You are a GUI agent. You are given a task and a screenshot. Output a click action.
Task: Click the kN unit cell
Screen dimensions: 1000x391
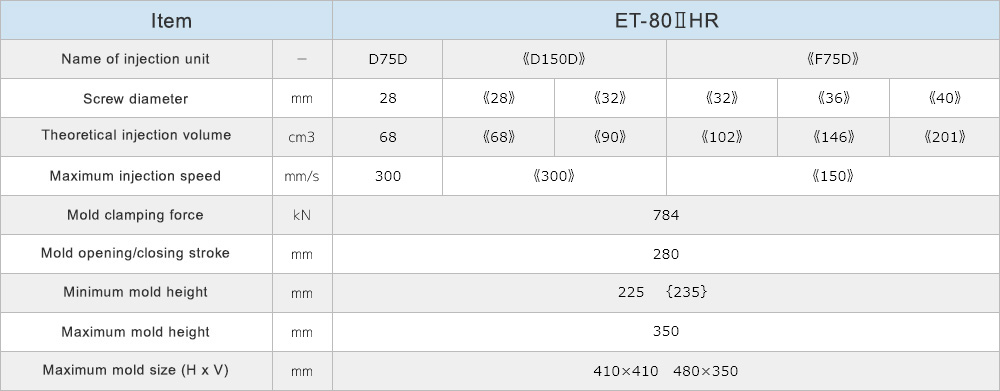[302, 215]
